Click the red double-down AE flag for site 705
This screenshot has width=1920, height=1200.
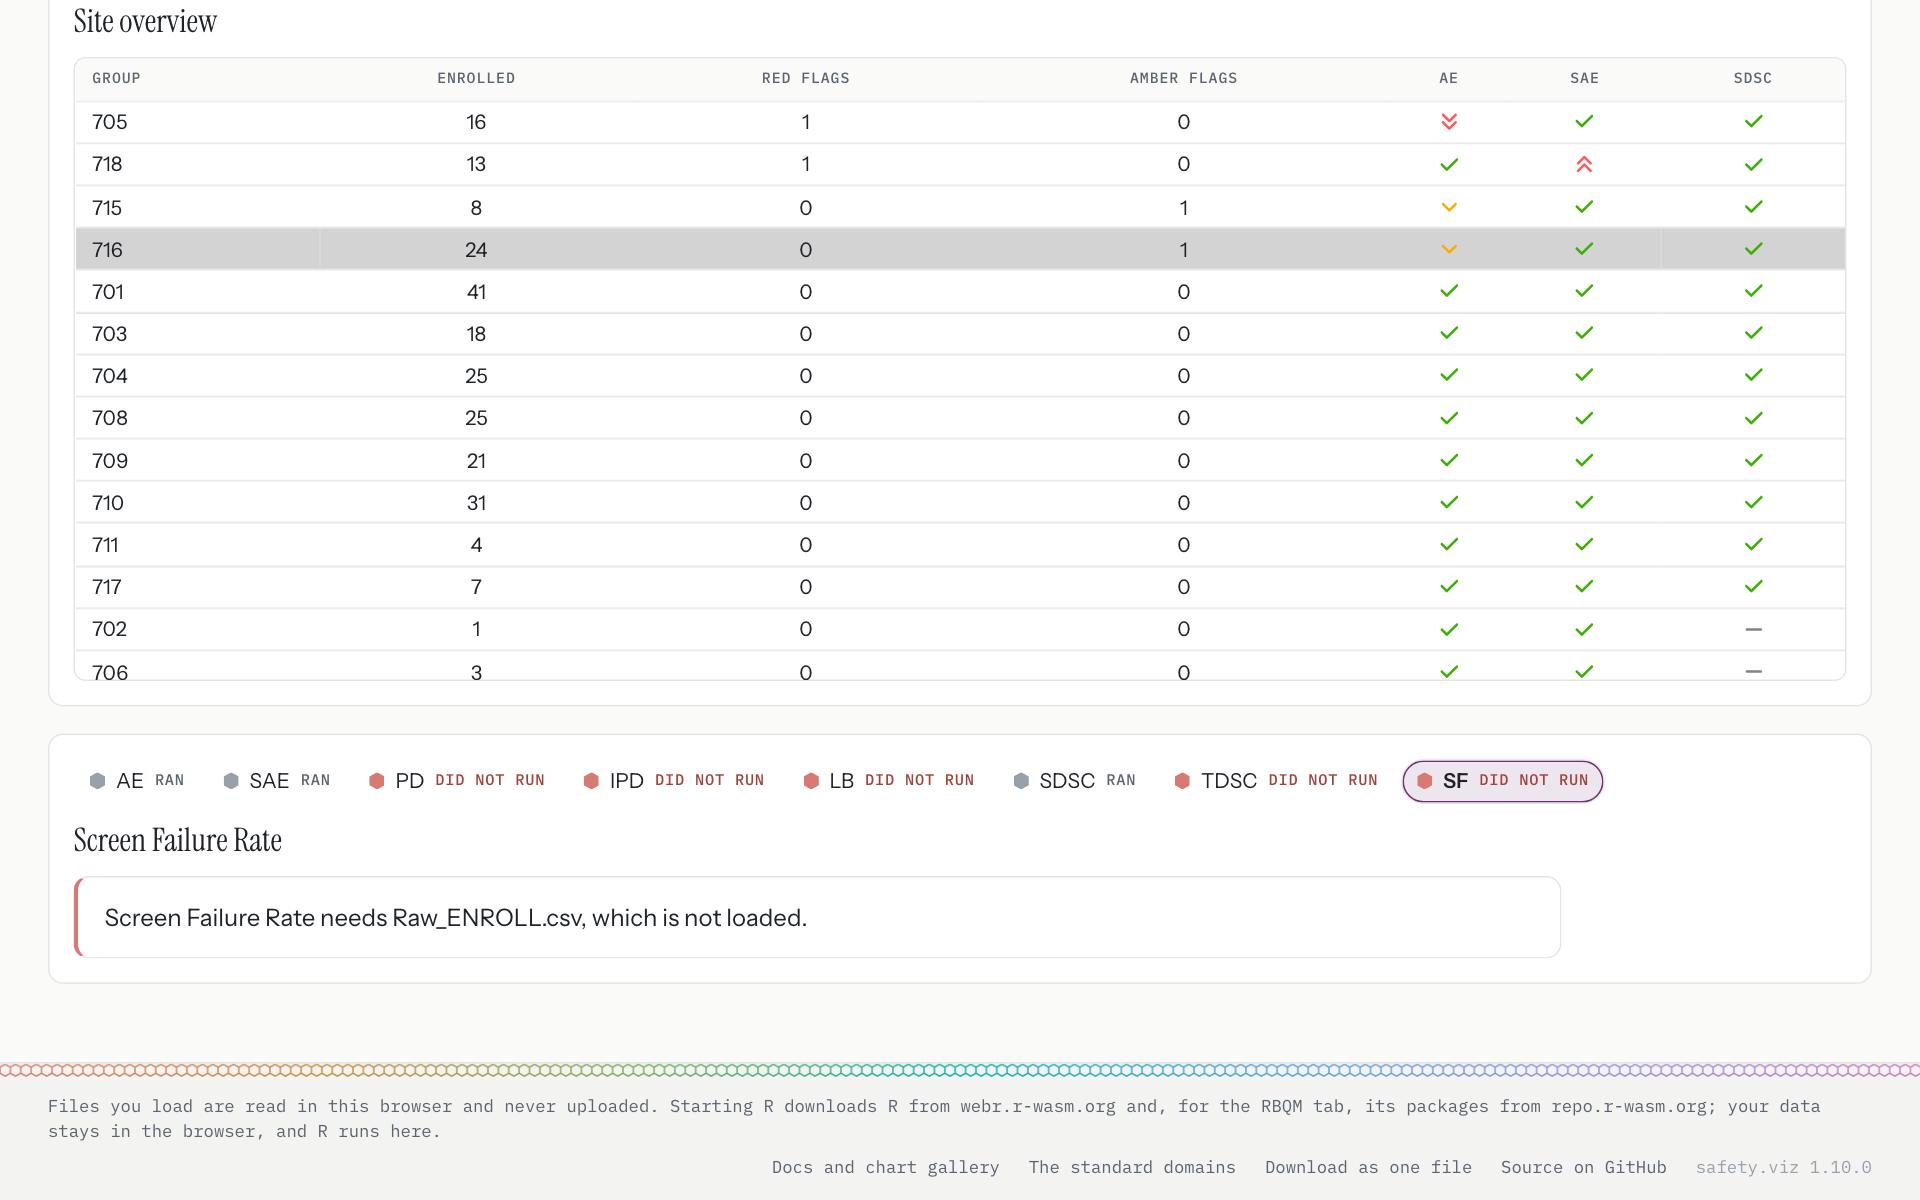[x=1448, y=122]
